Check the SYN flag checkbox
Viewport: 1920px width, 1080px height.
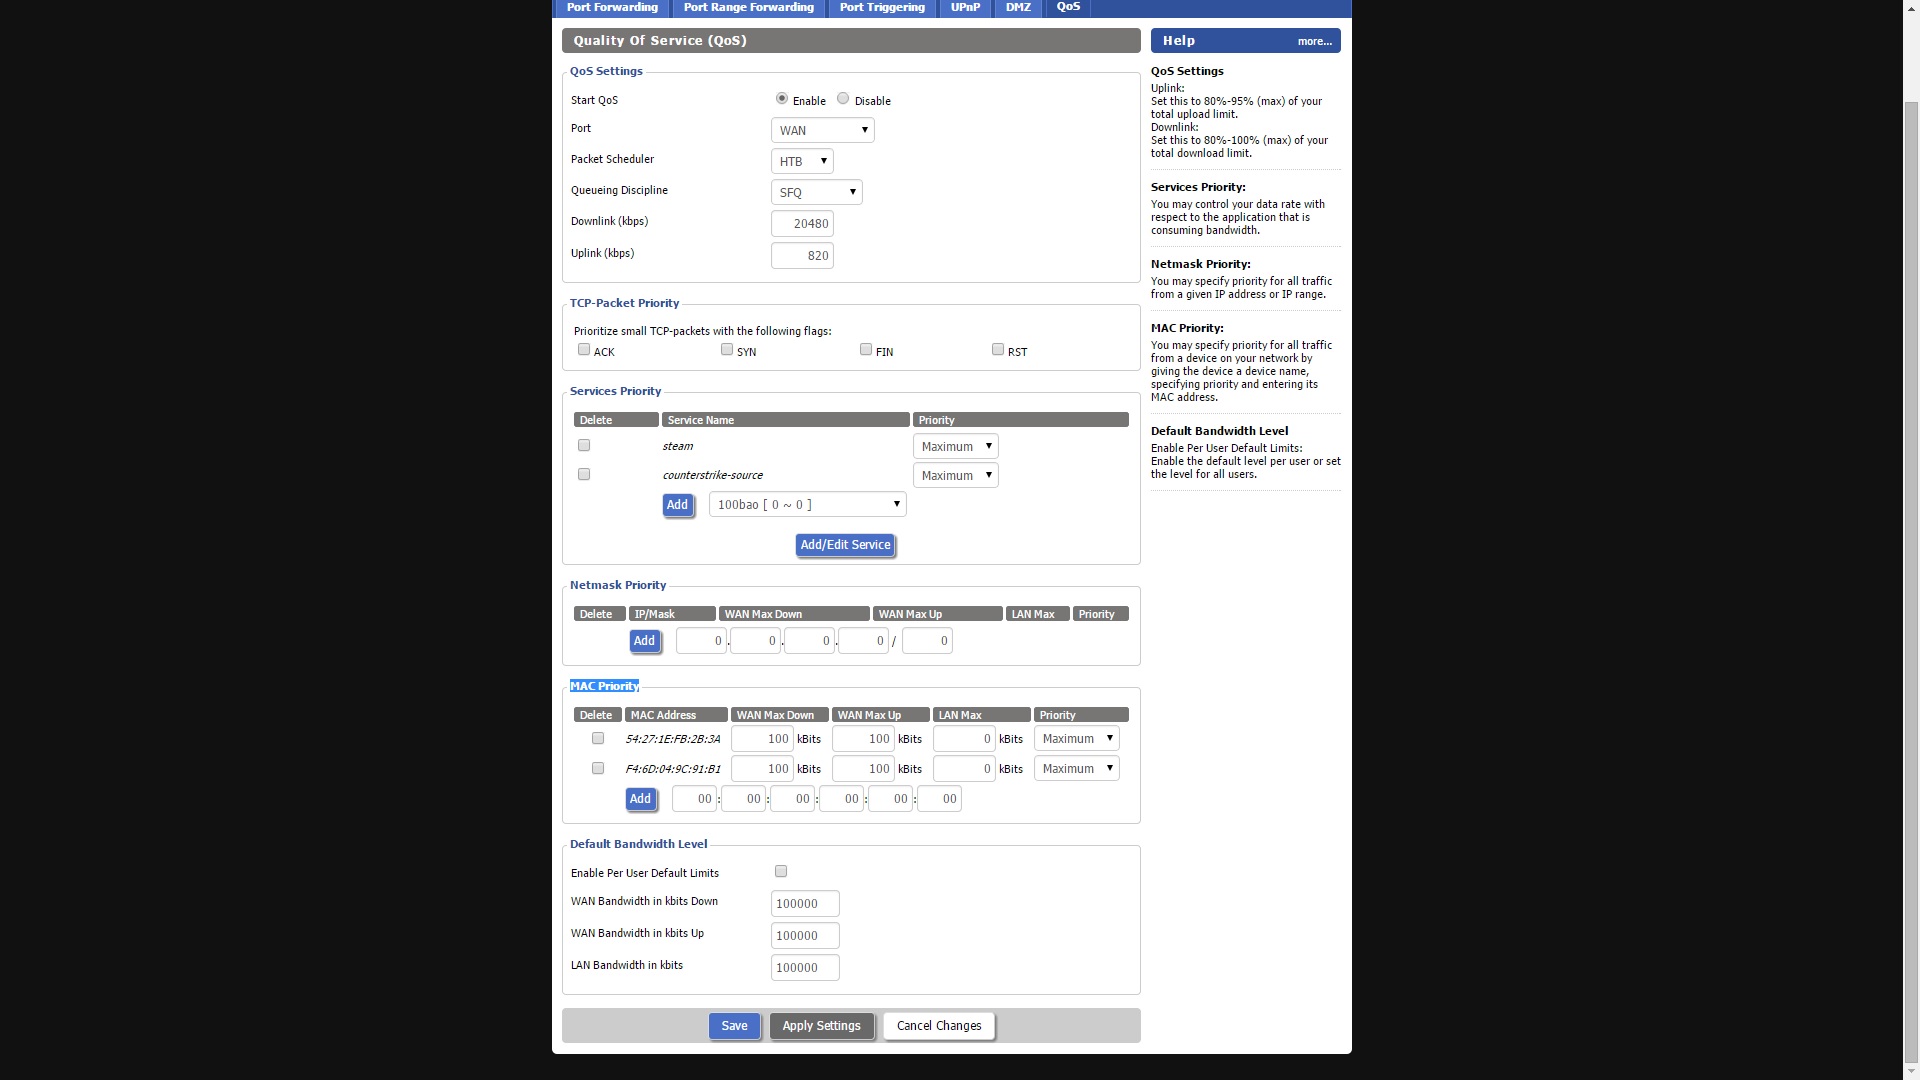click(x=727, y=350)
